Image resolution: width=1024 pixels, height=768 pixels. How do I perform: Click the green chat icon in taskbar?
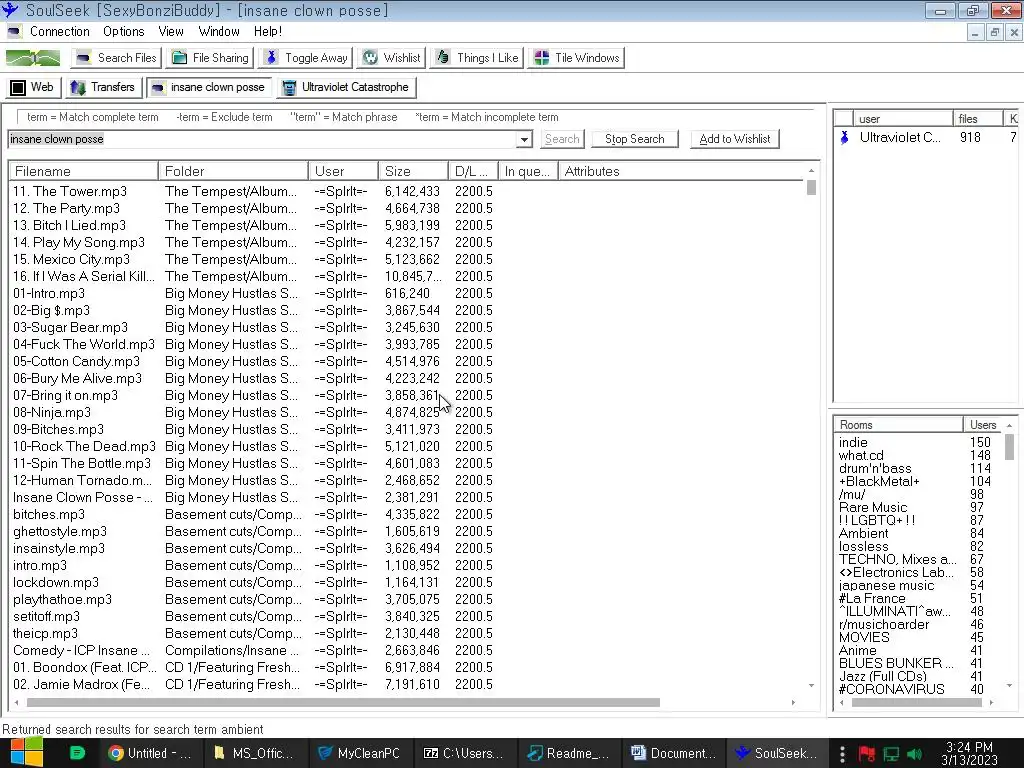pyautogui.click(x=77, y=753)
